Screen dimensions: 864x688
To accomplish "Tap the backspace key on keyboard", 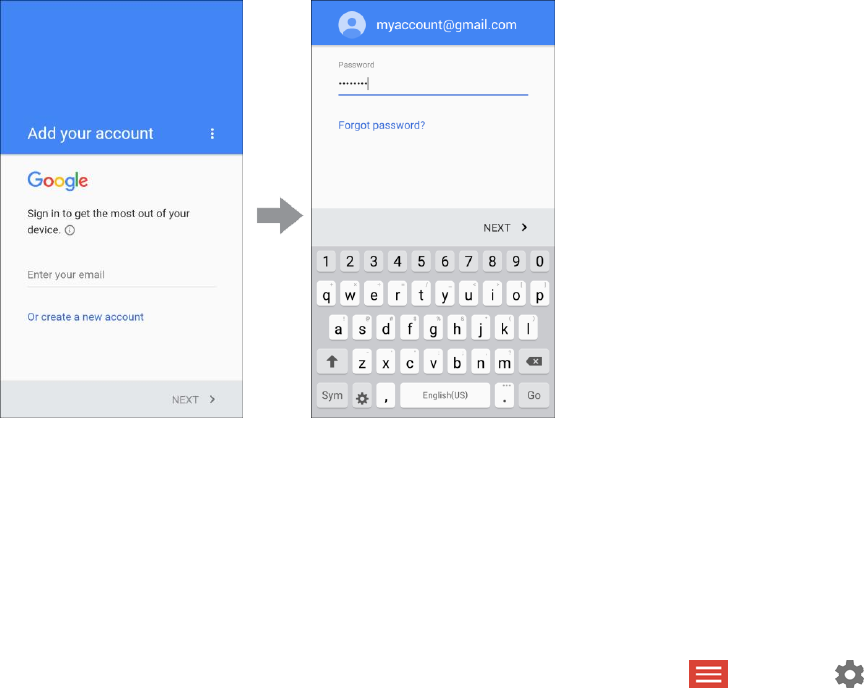I will click(533, 361).
